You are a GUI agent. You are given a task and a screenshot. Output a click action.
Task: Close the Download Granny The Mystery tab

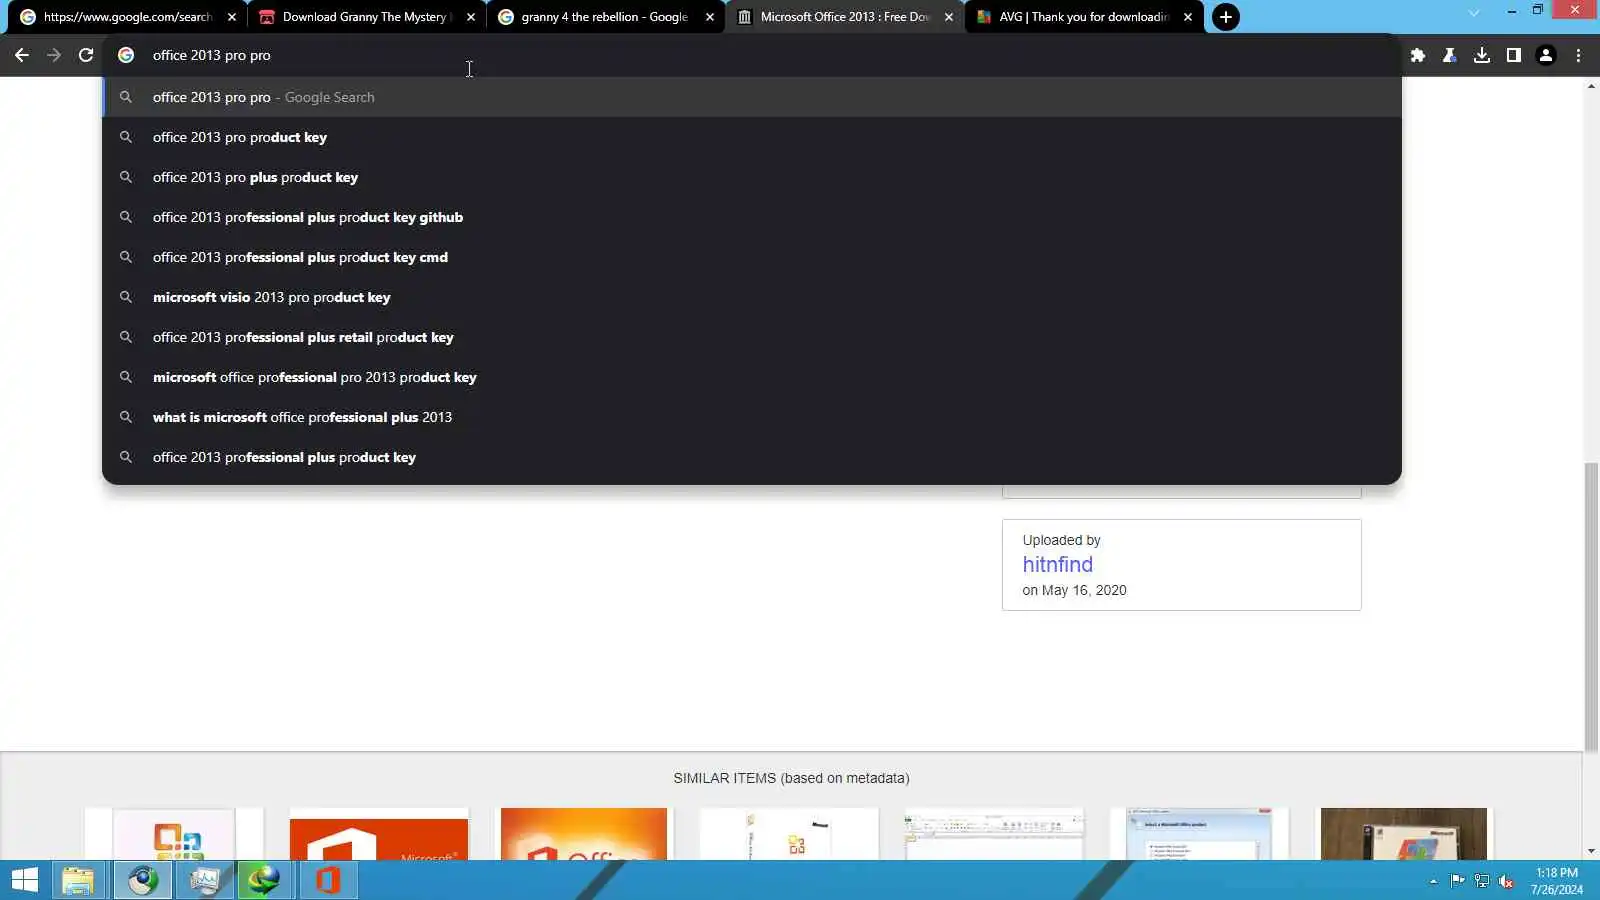471,17
